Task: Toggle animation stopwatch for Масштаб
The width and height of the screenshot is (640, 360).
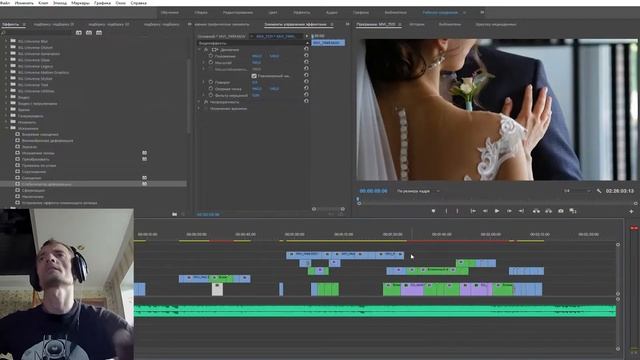Action: (211, 62)
